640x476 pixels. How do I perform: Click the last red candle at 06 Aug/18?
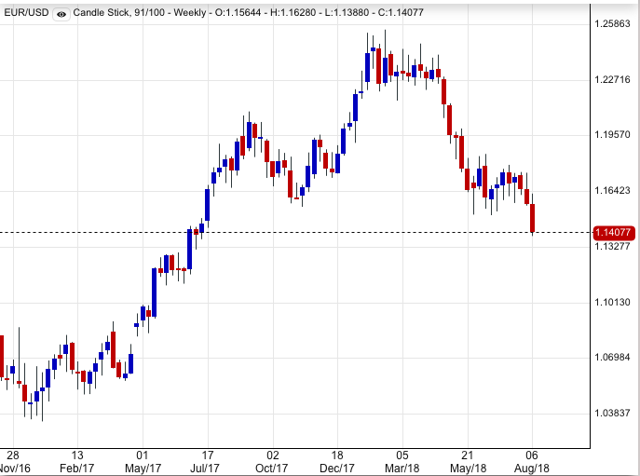[532, 218]
